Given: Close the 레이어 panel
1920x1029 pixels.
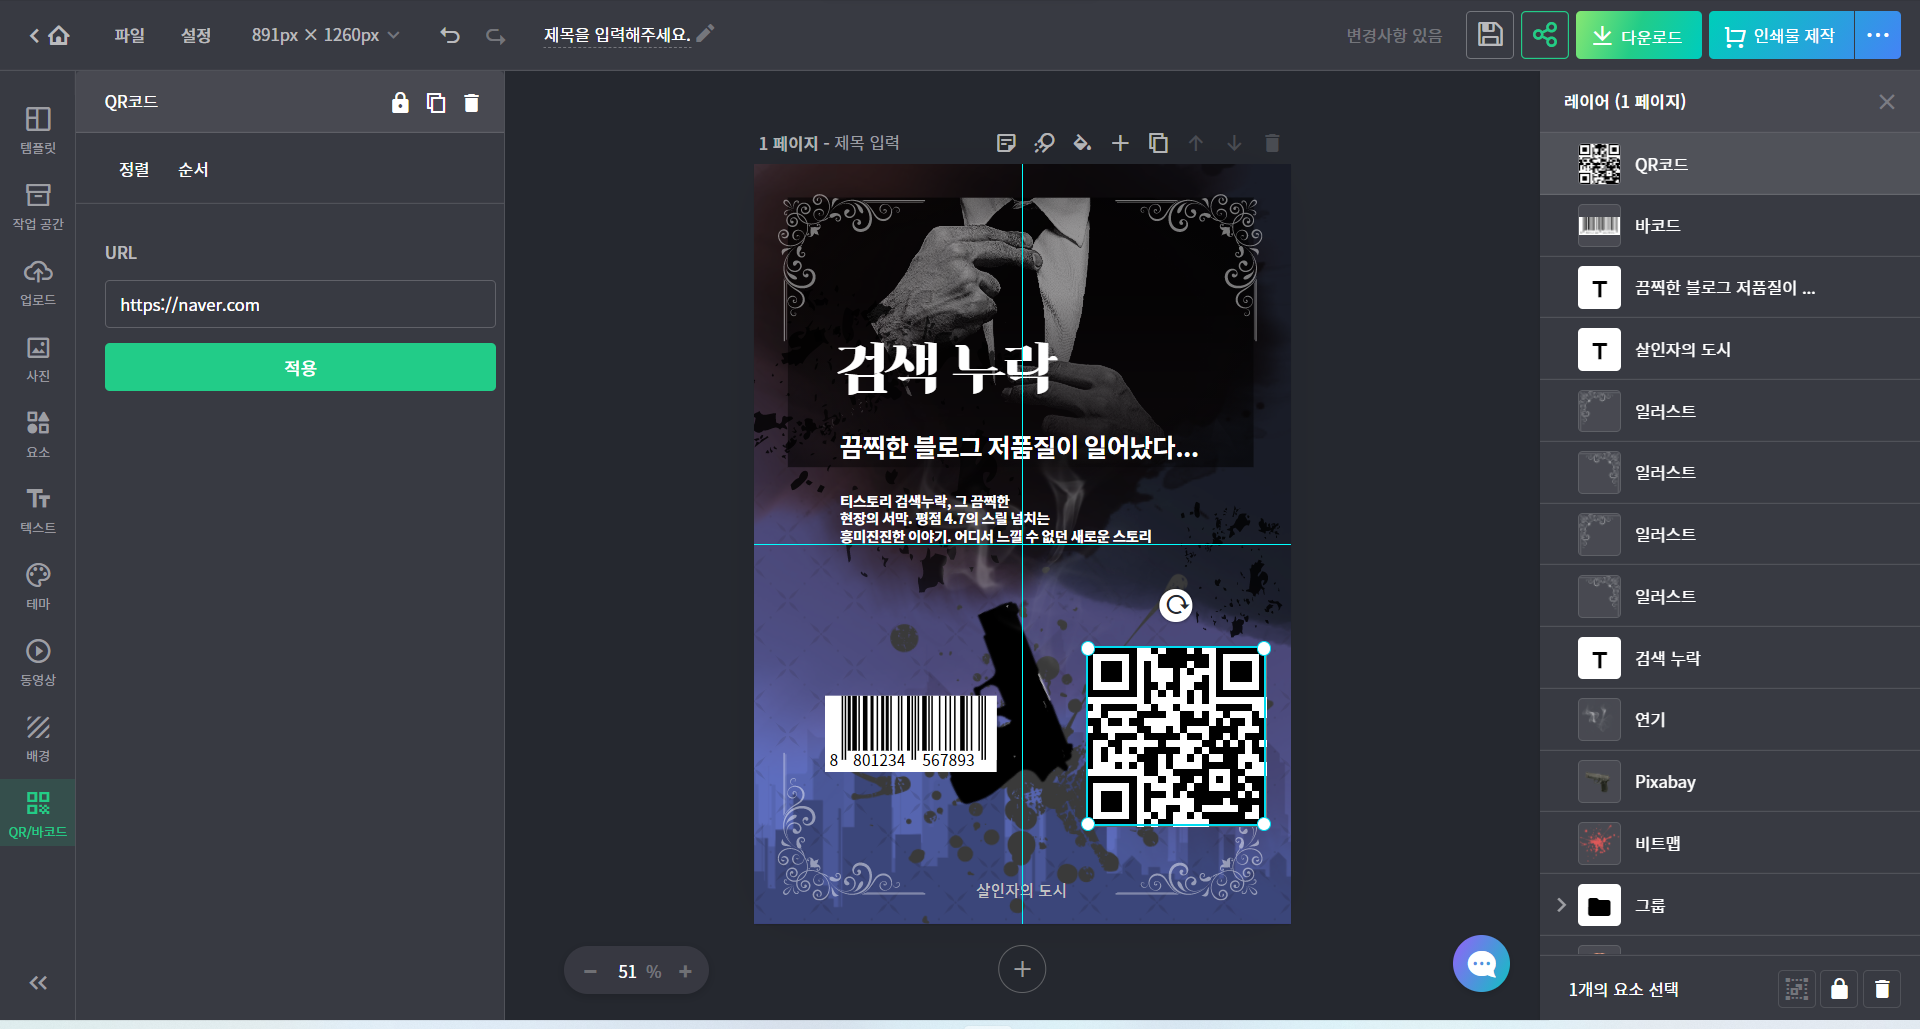Looking at the screenshot, I should pos(1887,102).
